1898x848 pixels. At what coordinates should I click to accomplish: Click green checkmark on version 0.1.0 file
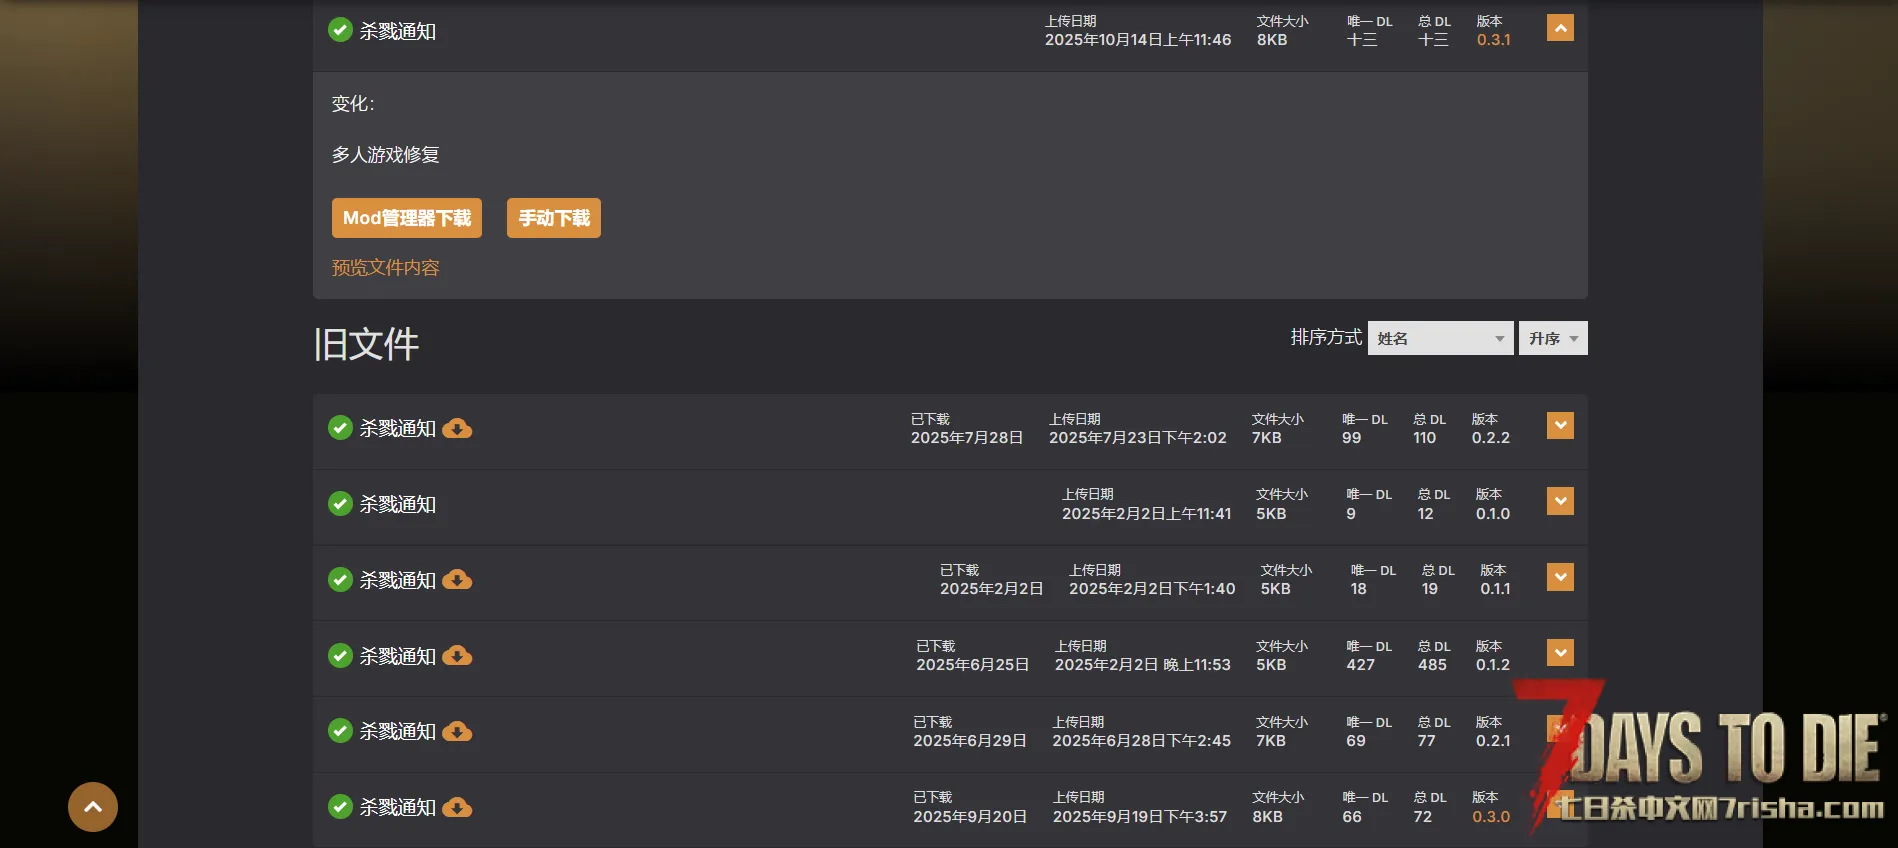(x=340, y=504)
